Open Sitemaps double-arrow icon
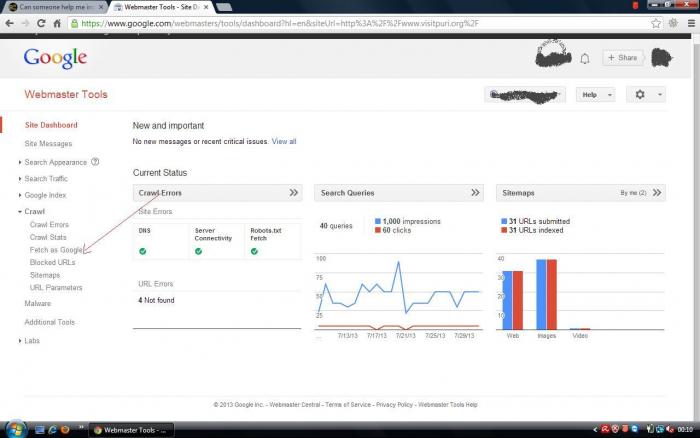This screenshot has width=700, height=438. [x=657, y=193]
